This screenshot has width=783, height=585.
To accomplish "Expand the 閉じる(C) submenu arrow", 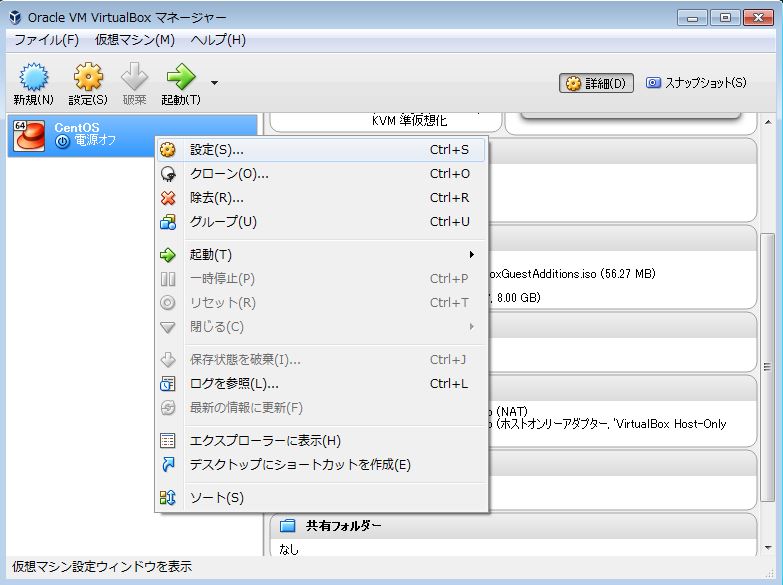I will pyautogui.click(x=471, y=327).
